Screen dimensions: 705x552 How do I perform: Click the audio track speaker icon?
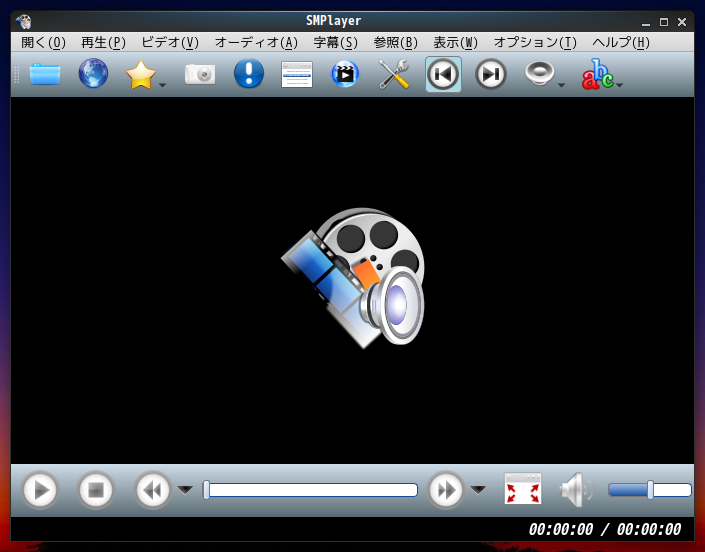coord(540,73)
